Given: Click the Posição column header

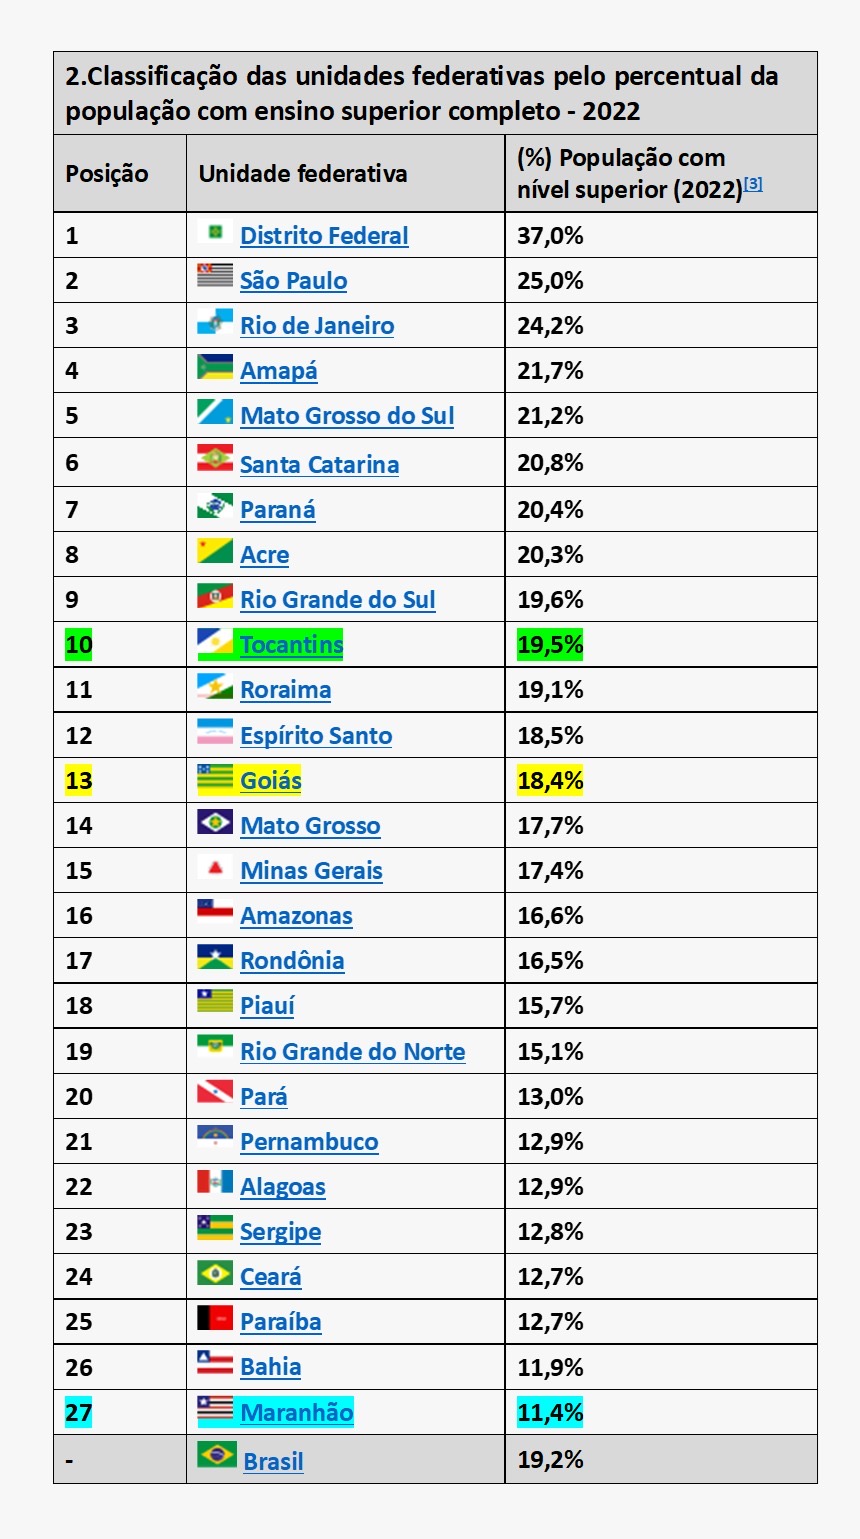Looking at the screenshot, I should coord(107,174).
